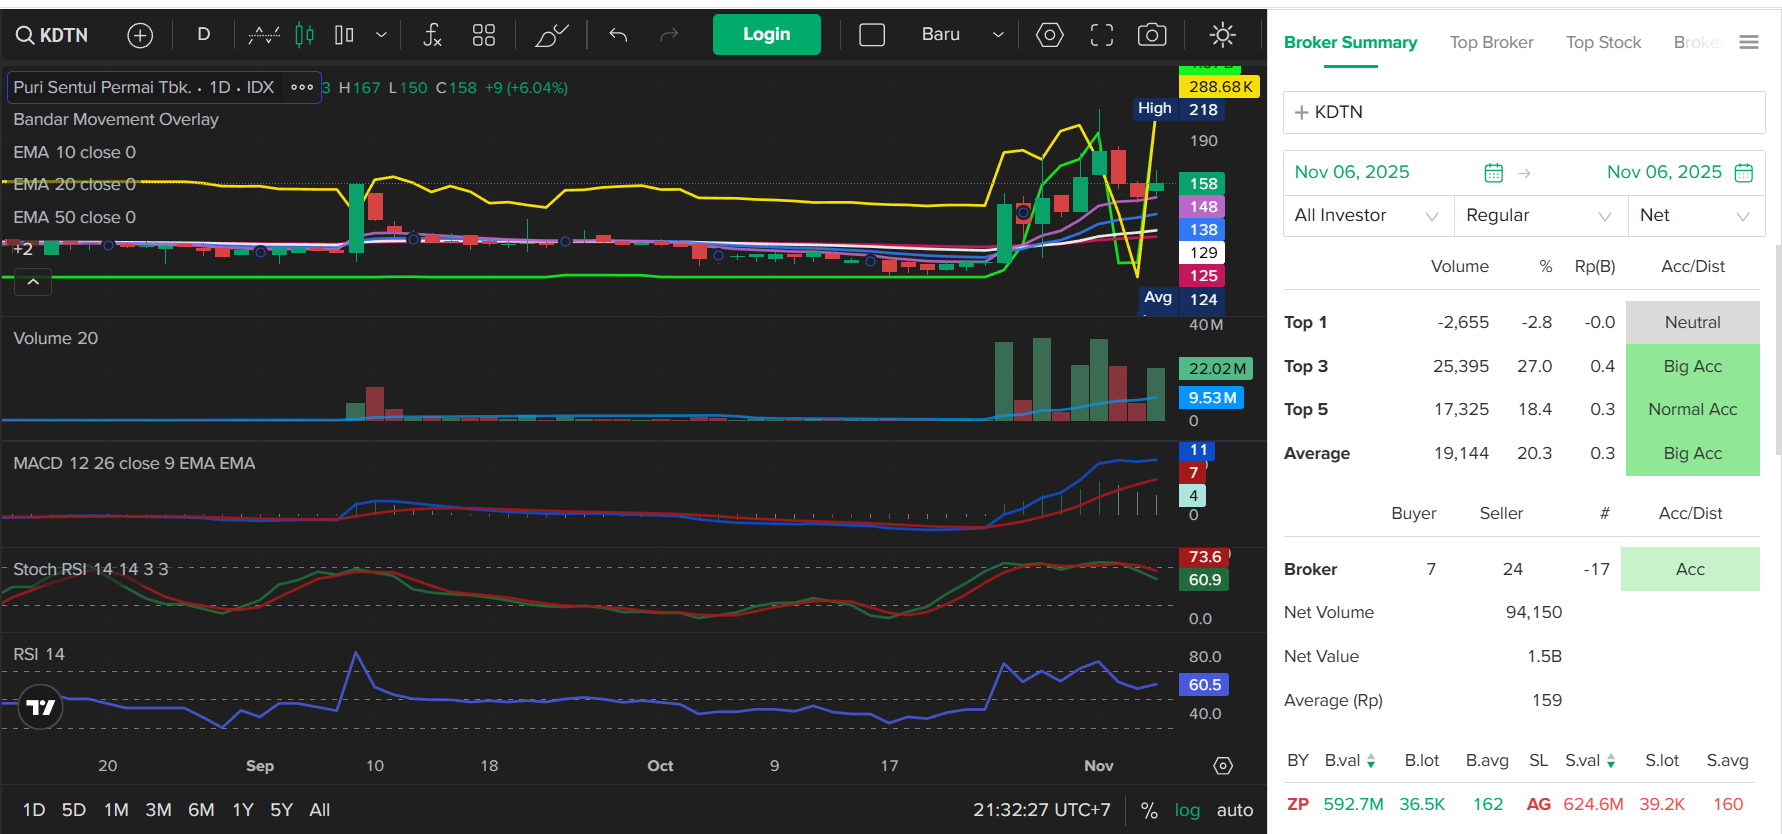Open the Net filter dropdown
1782x834 pixels.
[x=1695, y=215]
